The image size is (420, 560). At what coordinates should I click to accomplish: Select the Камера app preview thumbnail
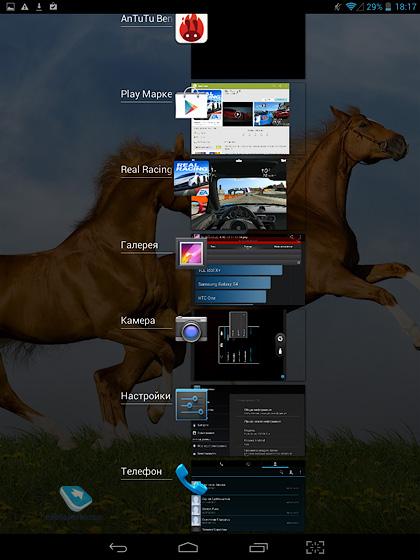239,345
